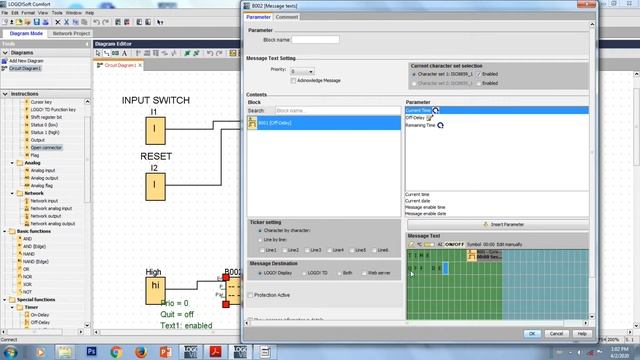The image size is (640, 360).
Task: Click the Add New Diagram icon
Action: [4, 61]
